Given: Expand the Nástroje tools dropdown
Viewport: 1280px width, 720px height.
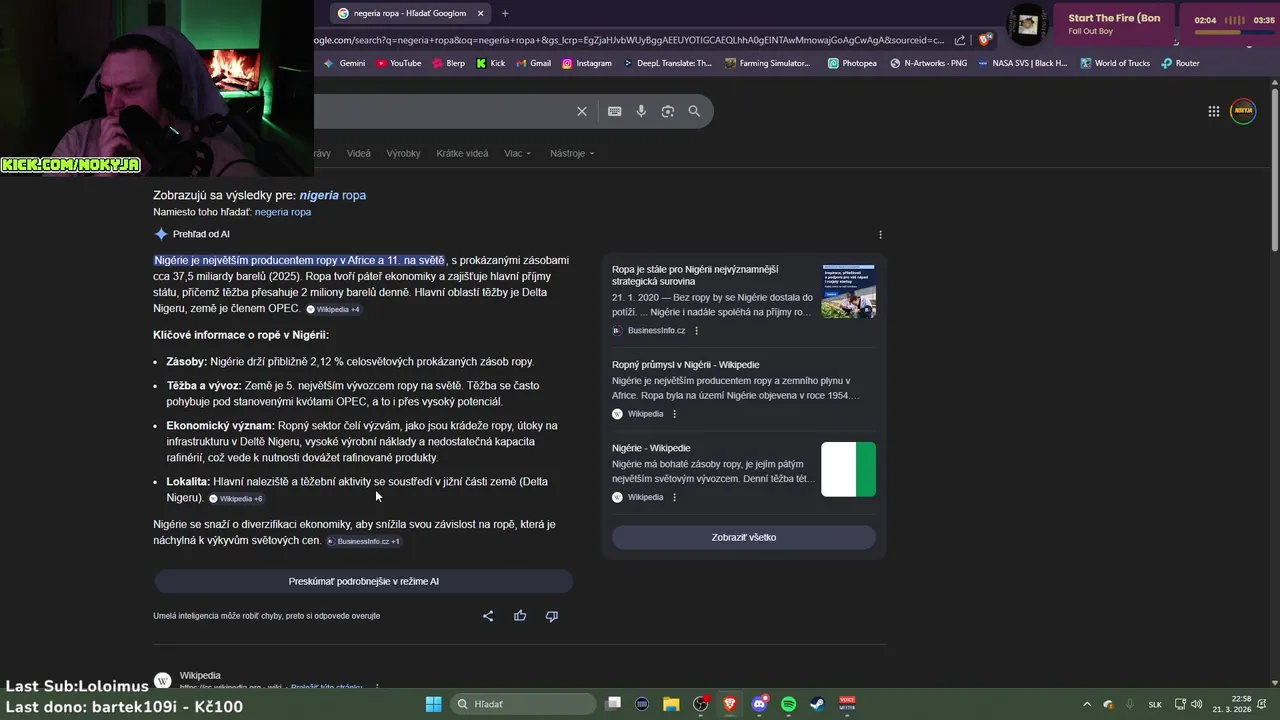Looking at the screenshot, I should coord(572,153).
